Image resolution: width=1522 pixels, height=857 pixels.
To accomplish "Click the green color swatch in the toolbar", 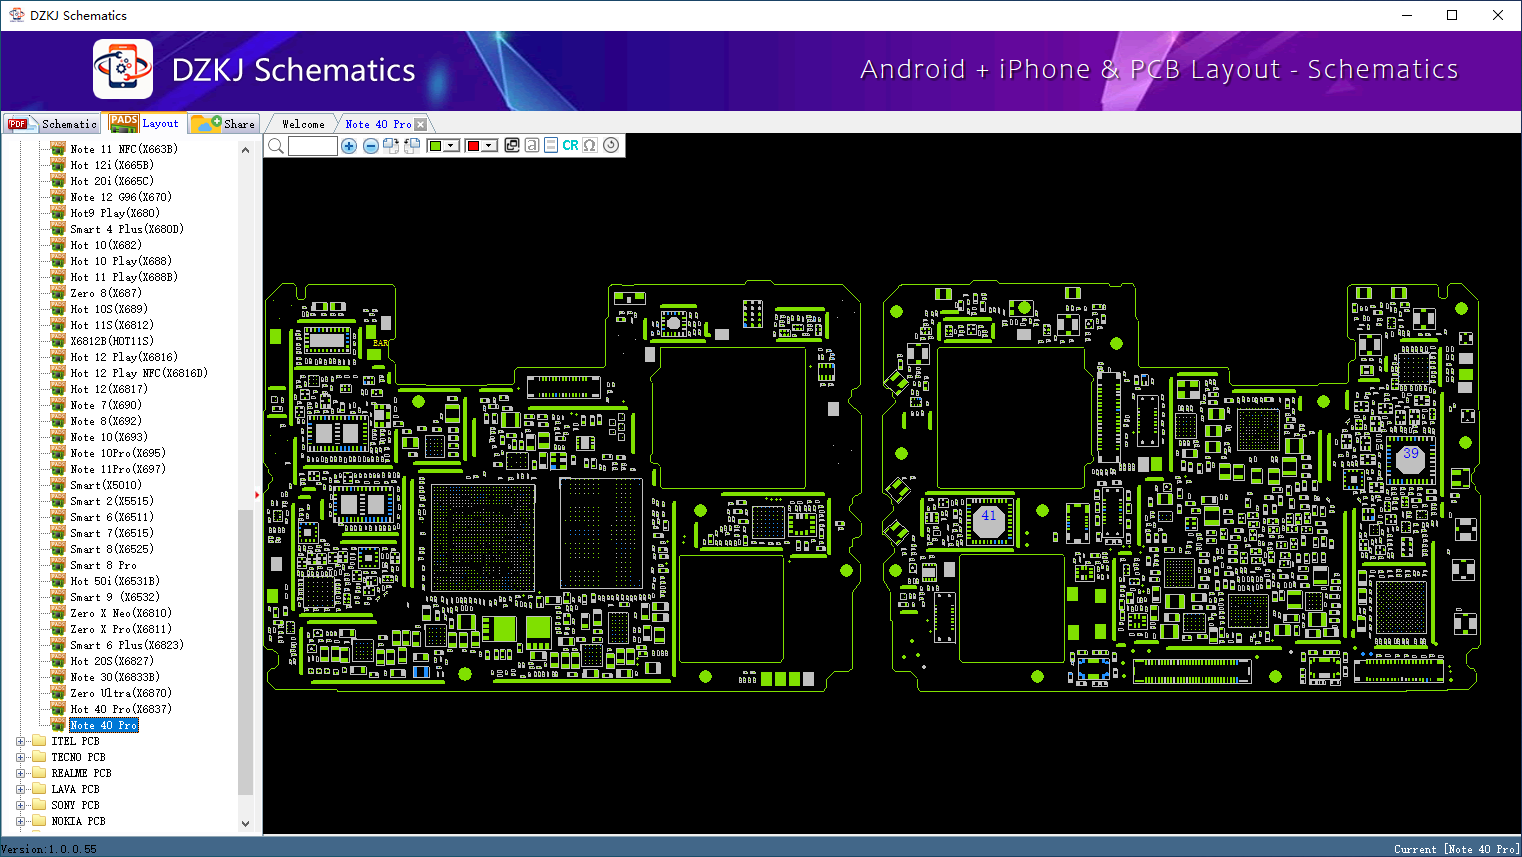I will (435, 146).
